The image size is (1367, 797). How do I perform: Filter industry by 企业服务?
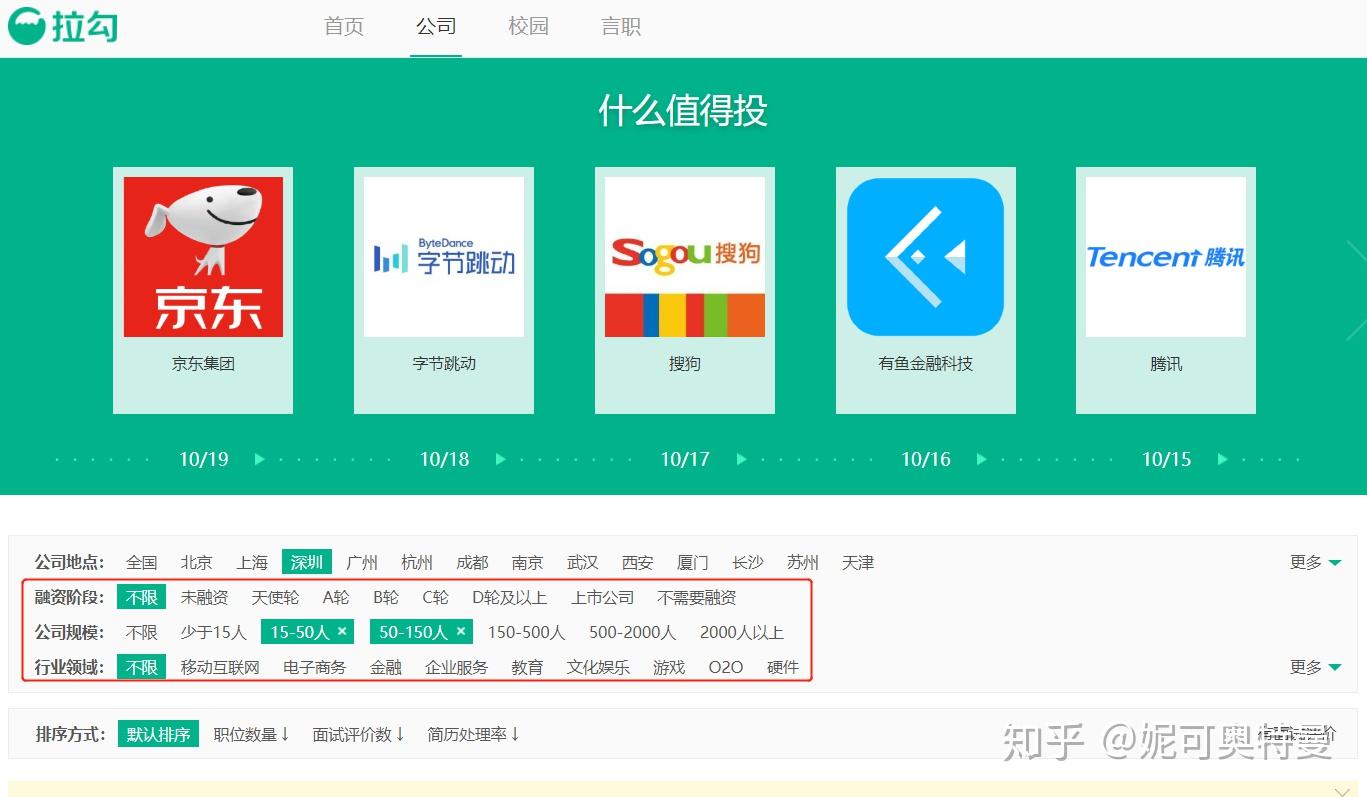click(457, 667)
